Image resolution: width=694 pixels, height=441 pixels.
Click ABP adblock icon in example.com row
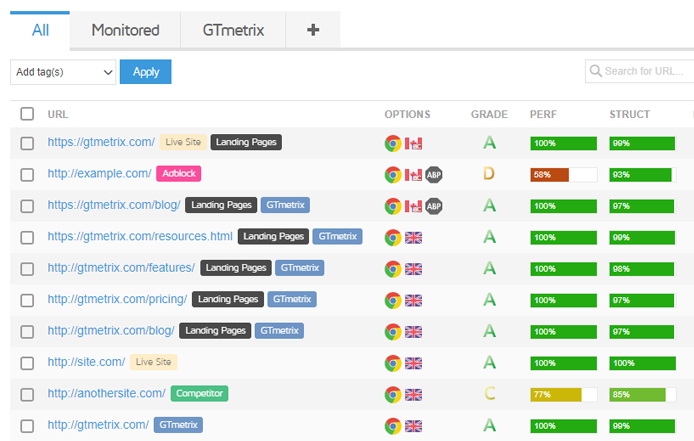click(434, 175)
